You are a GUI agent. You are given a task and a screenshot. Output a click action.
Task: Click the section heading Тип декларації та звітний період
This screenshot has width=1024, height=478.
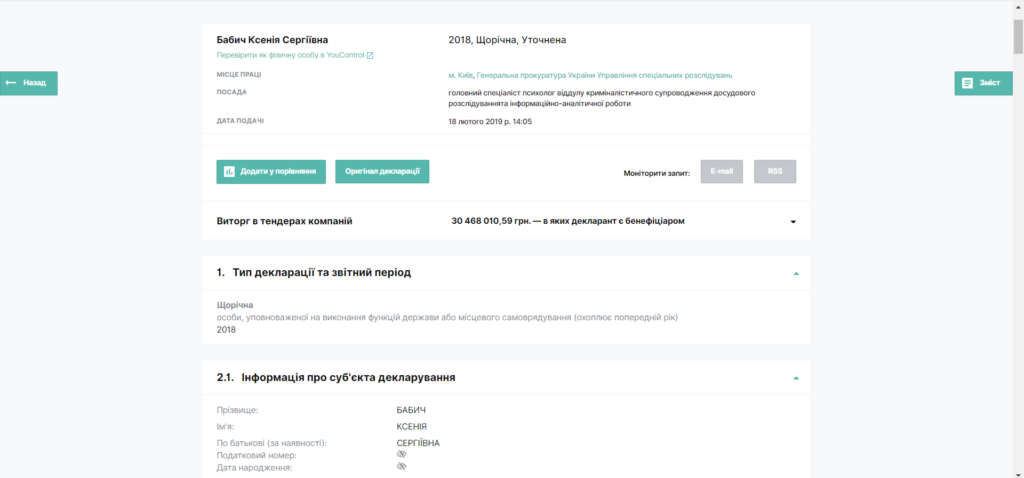321,272
